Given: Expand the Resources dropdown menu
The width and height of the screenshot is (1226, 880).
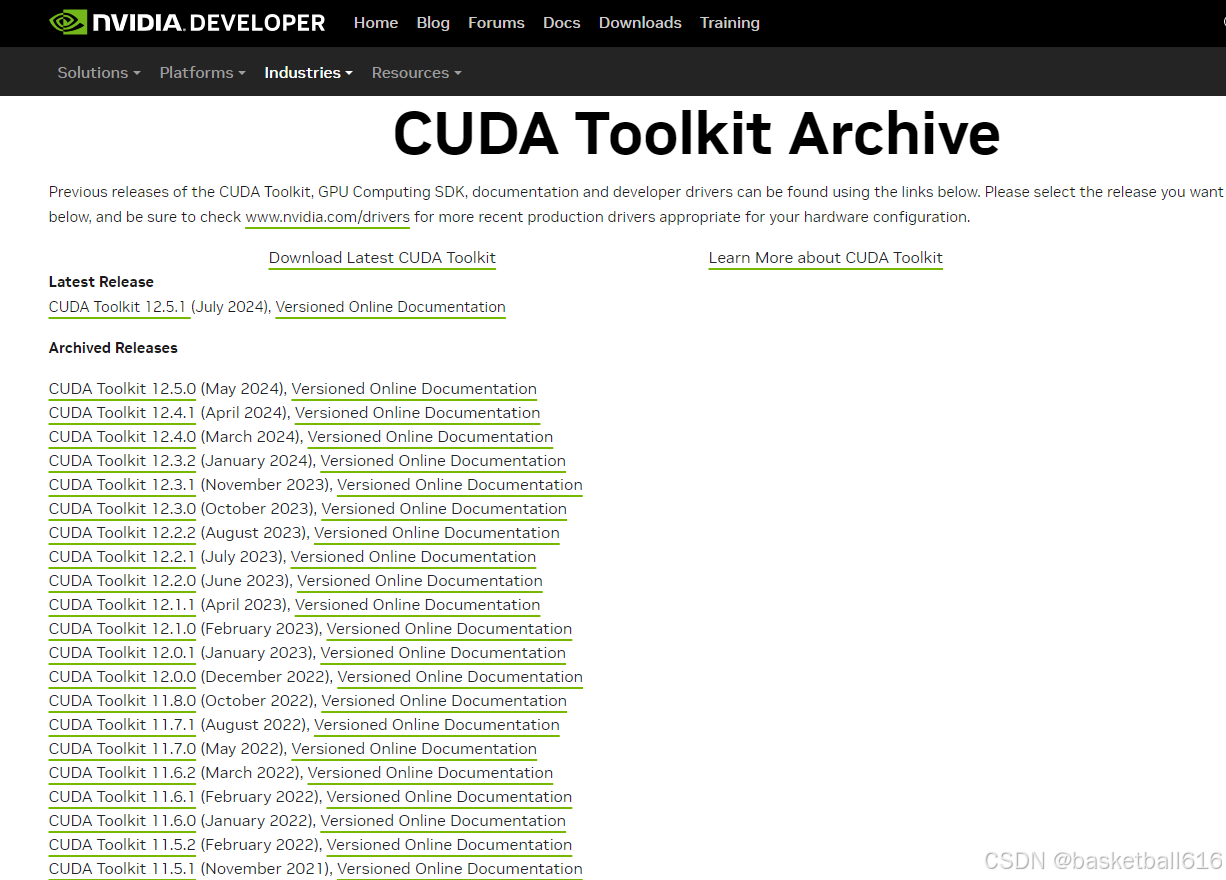Looking at the screenshot, I should [416, 73].
